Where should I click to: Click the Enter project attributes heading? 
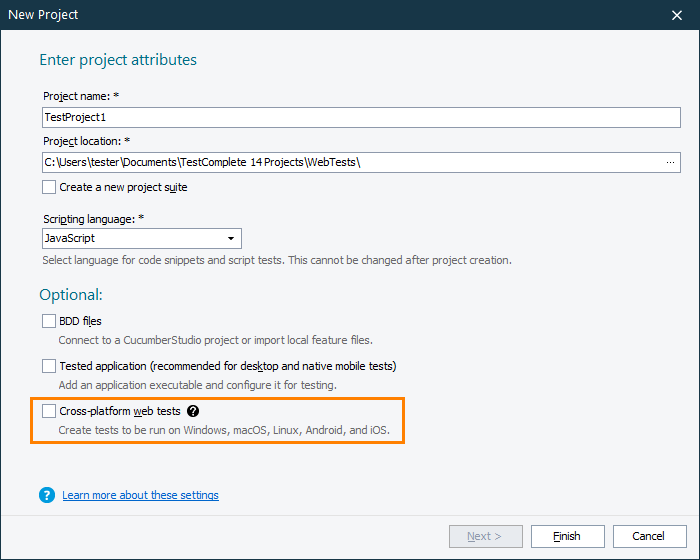pos(118,60)
